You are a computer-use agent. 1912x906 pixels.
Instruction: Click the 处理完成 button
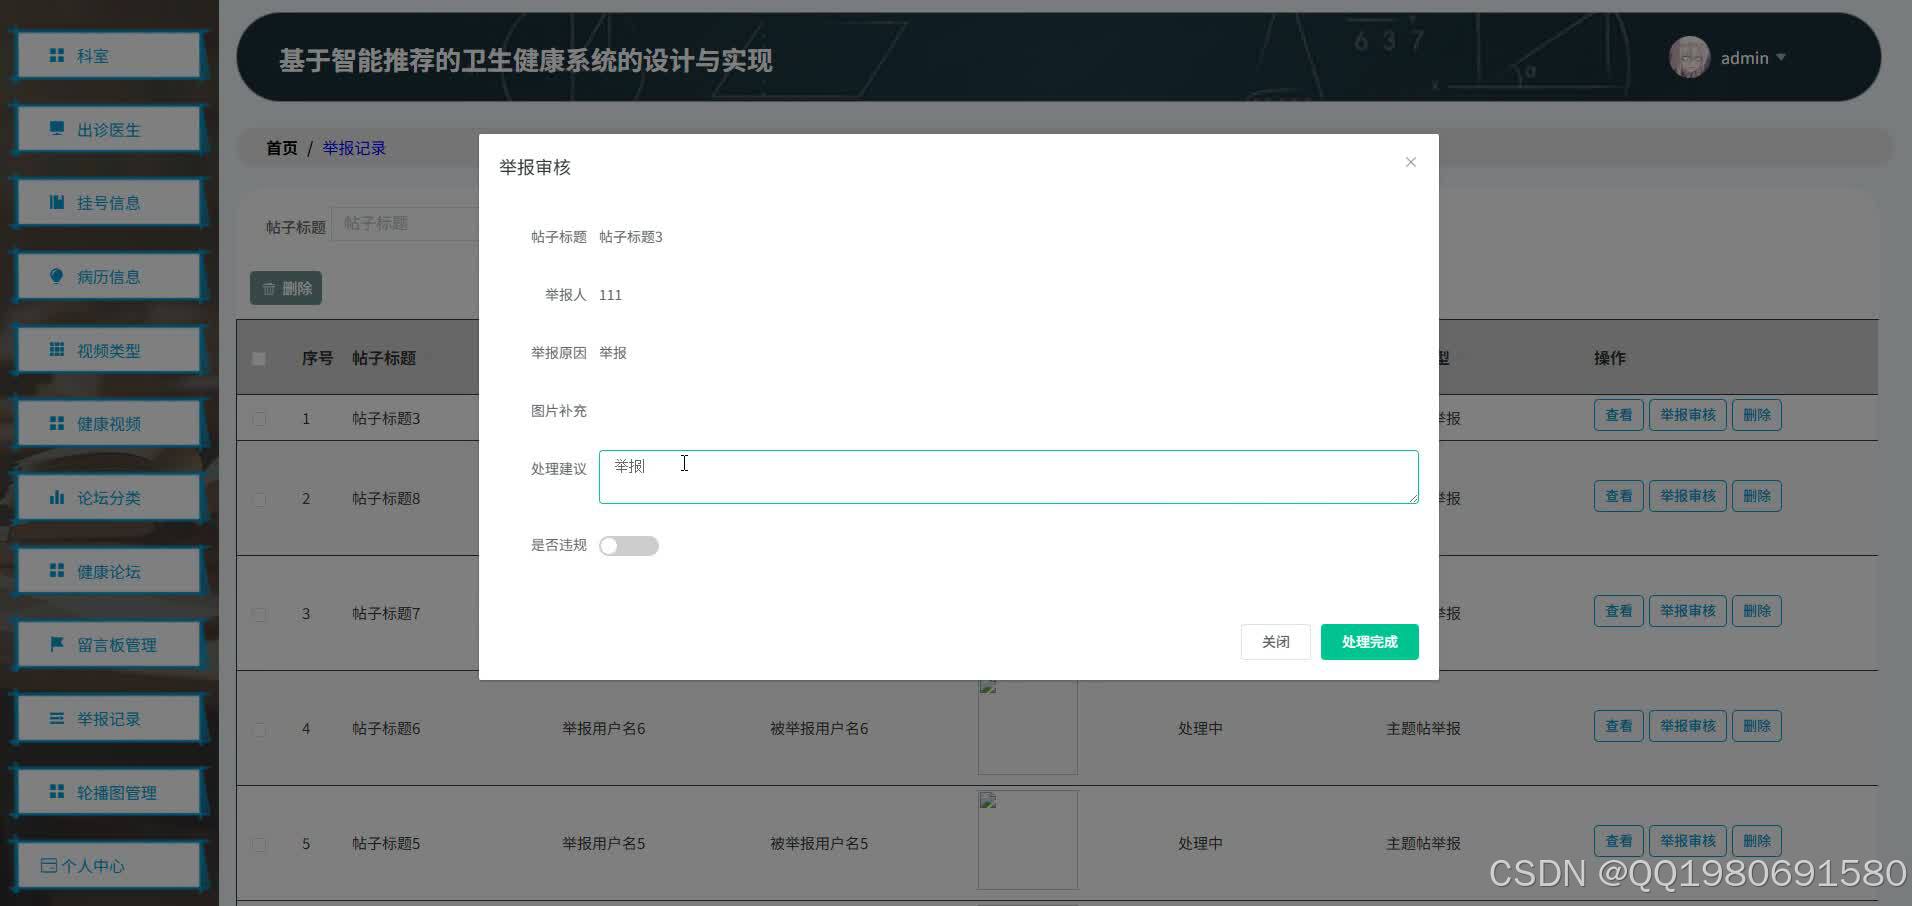coord(1369,641)
